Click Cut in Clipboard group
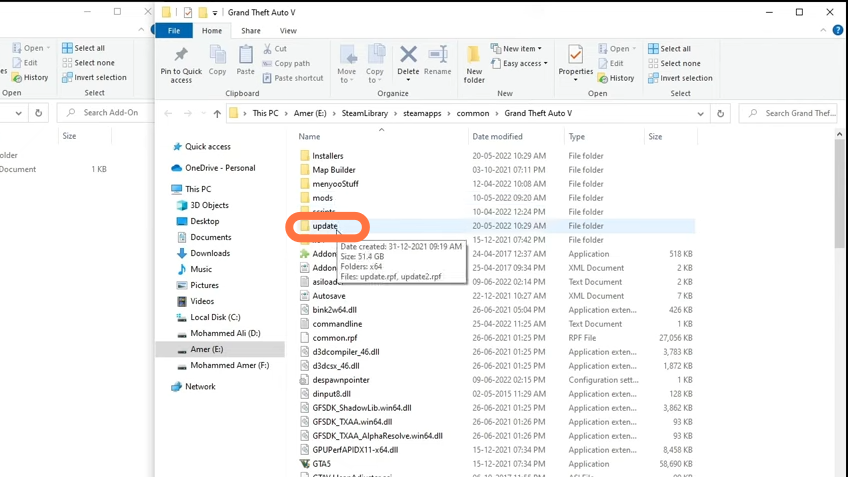 pos(275,49)
